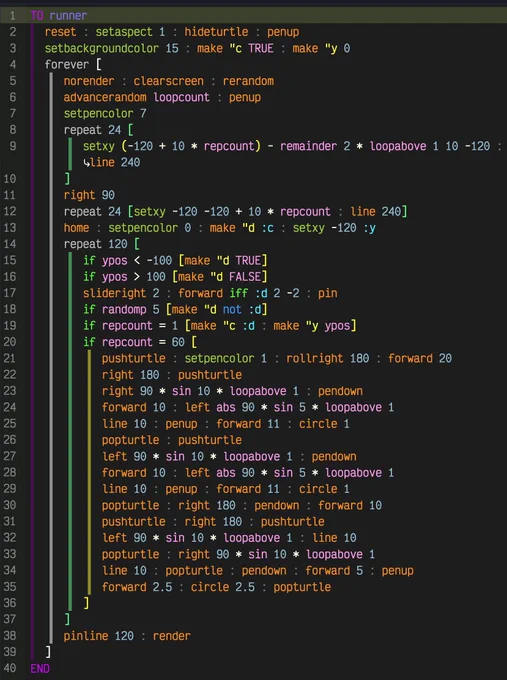Click the line-wrap arrow before 'line 240'

click(86, 163)
